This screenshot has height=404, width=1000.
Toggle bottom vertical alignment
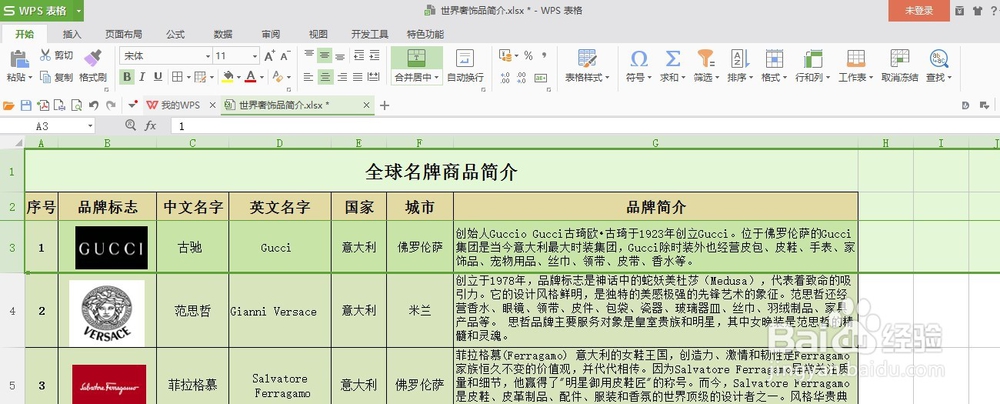click(x=341, y=56)
